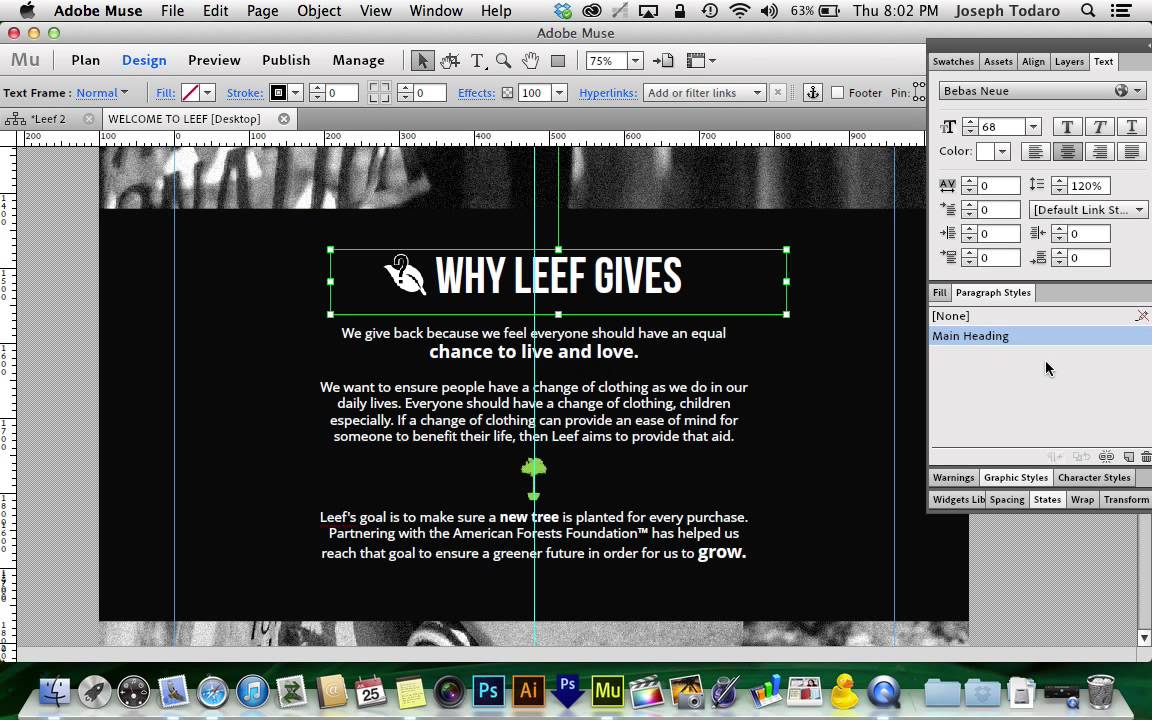This screenshot has width=1152, height=720.
Task: Open the Stroke color dropdown arrow
Action: (295, 93)
